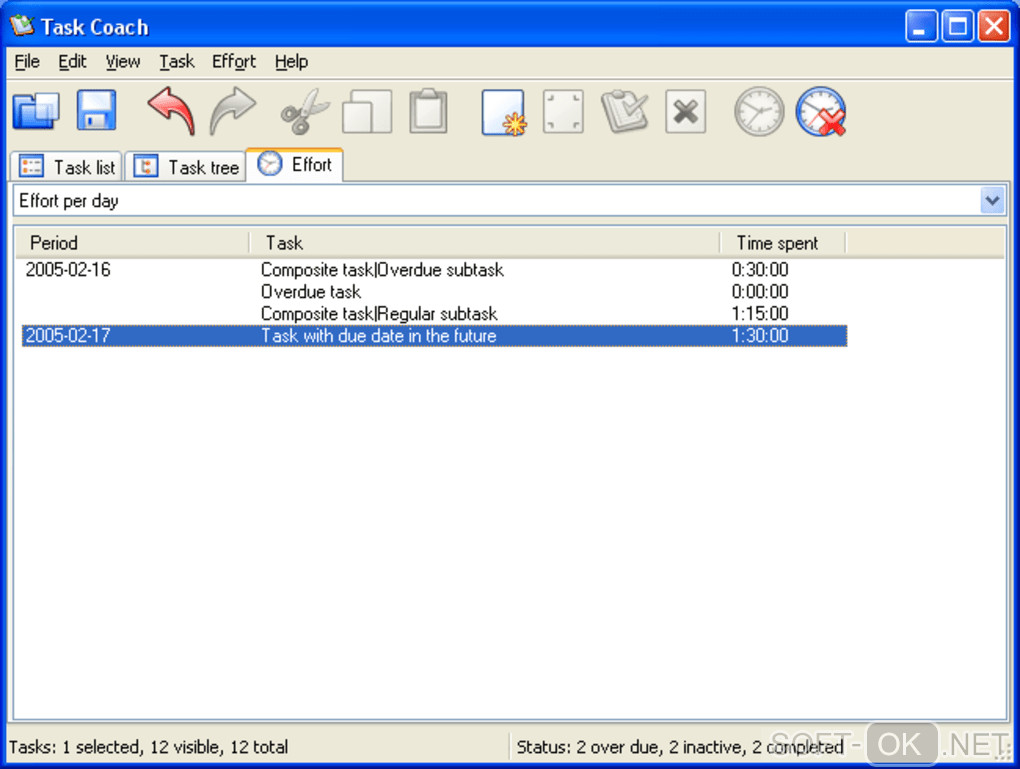Click the New subtask dashed-corners icon
Viewport: 1020px width, 769px height.
[563, 112]
